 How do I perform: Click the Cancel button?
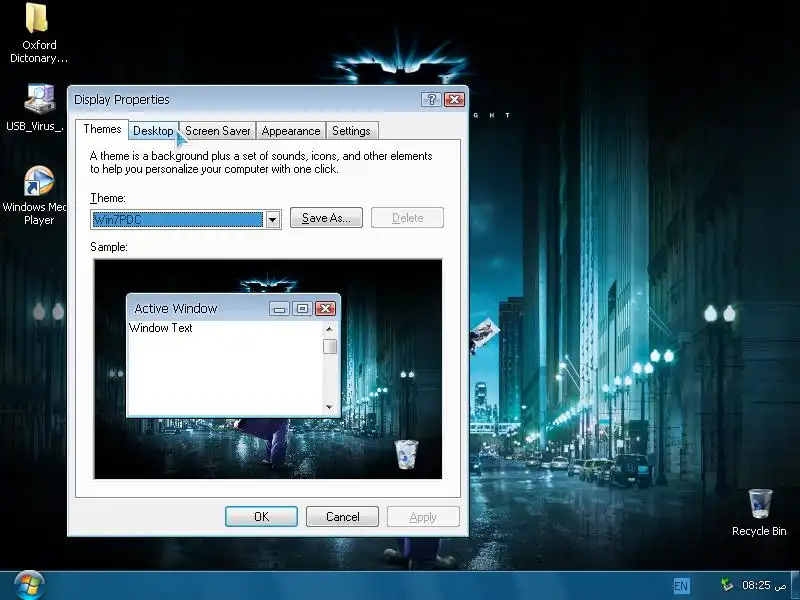pyautogui.click(x=342, y=517)
